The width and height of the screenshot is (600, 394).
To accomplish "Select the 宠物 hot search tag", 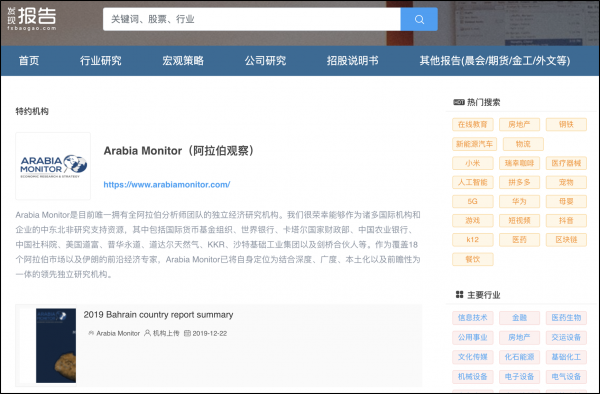I will point(566,182).
